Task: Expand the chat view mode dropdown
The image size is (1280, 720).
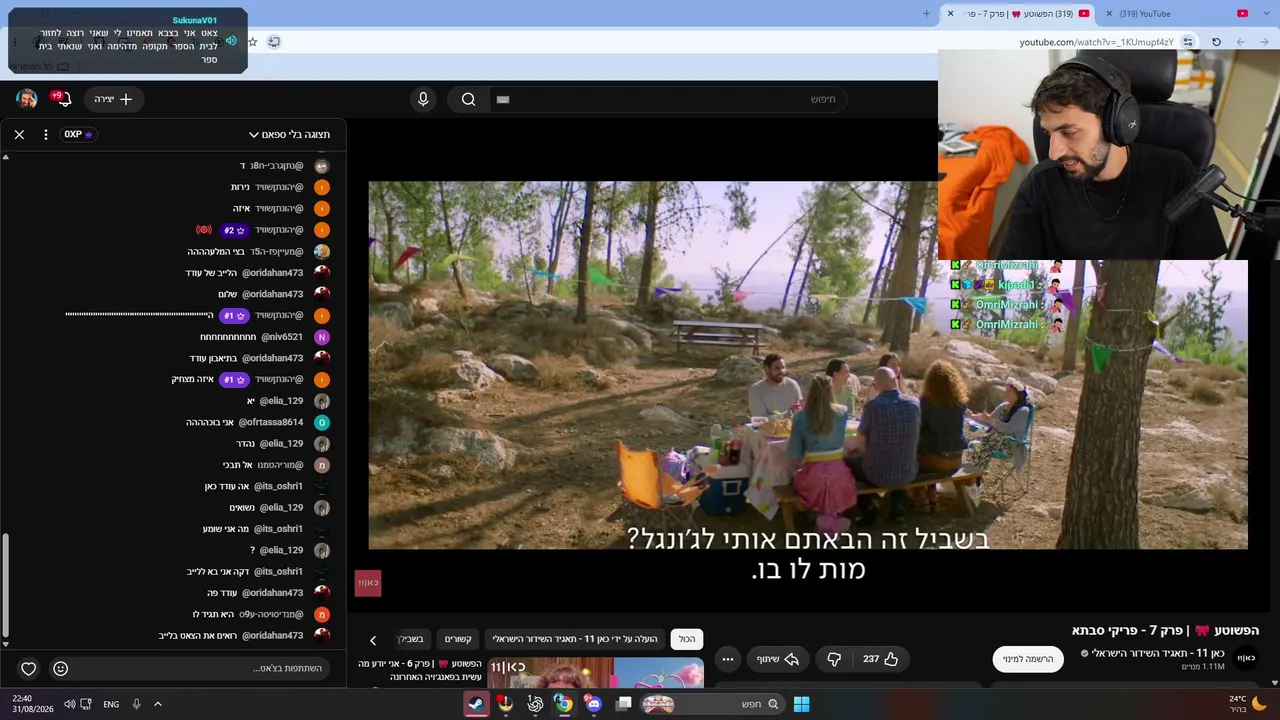Action: click(x=290, y=134)
